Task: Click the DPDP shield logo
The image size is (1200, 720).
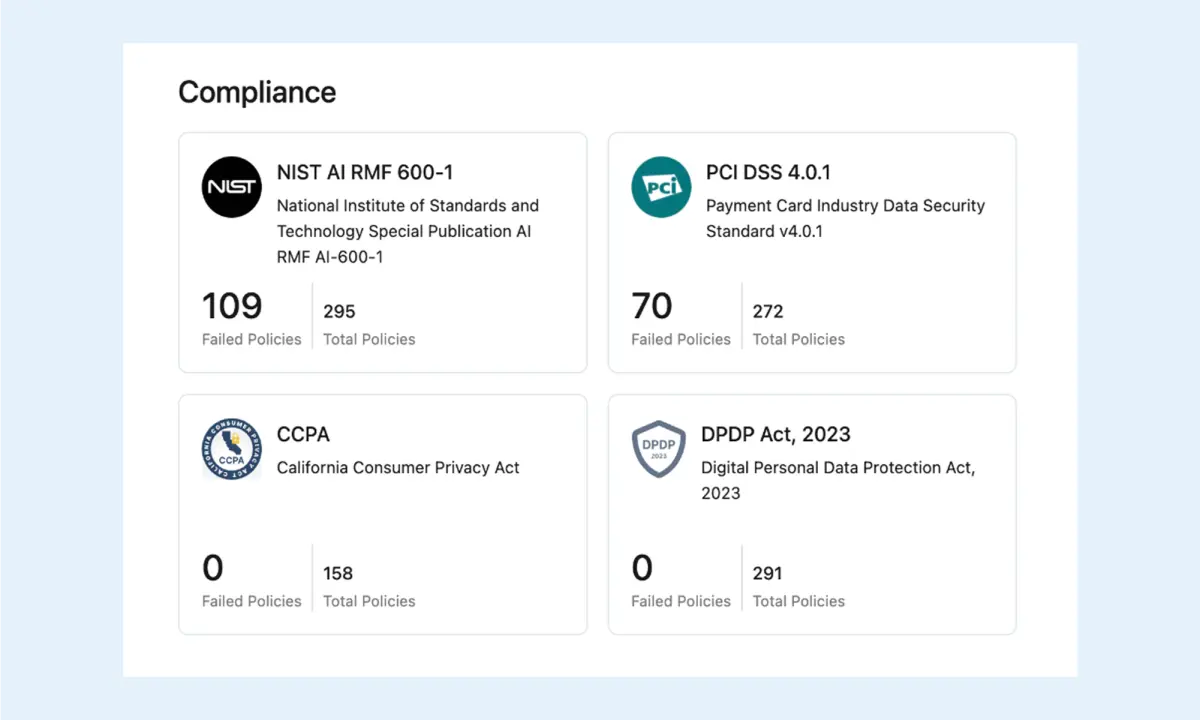Action: pyautogui.click(x=659, y=449)
